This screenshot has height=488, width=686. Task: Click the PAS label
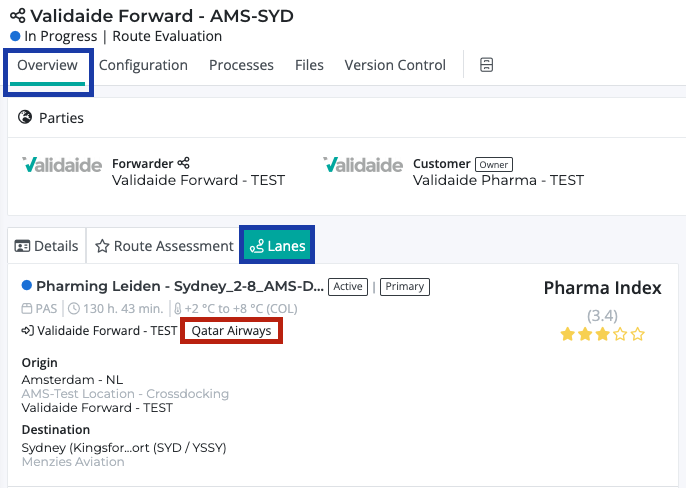click(x=46, y=309)
